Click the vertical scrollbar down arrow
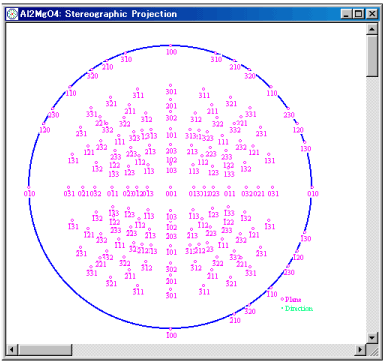 (372, 337)
